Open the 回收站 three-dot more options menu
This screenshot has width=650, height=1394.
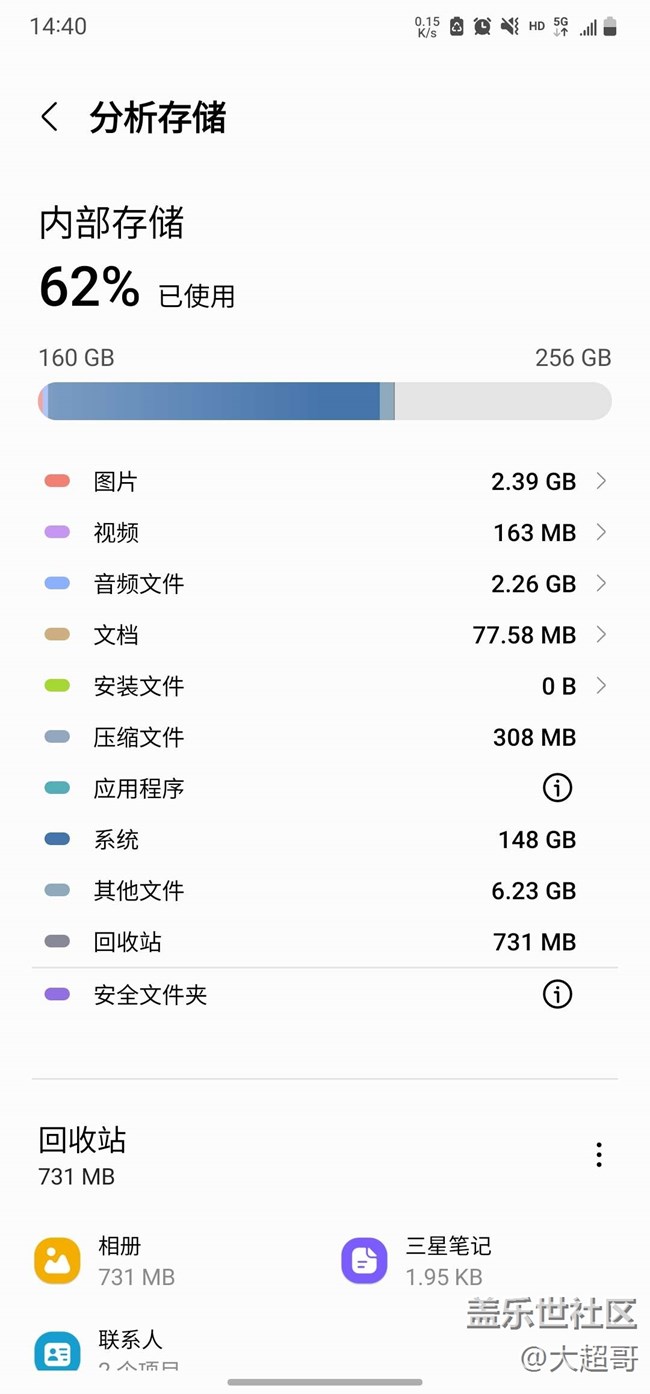(598, 1155)
